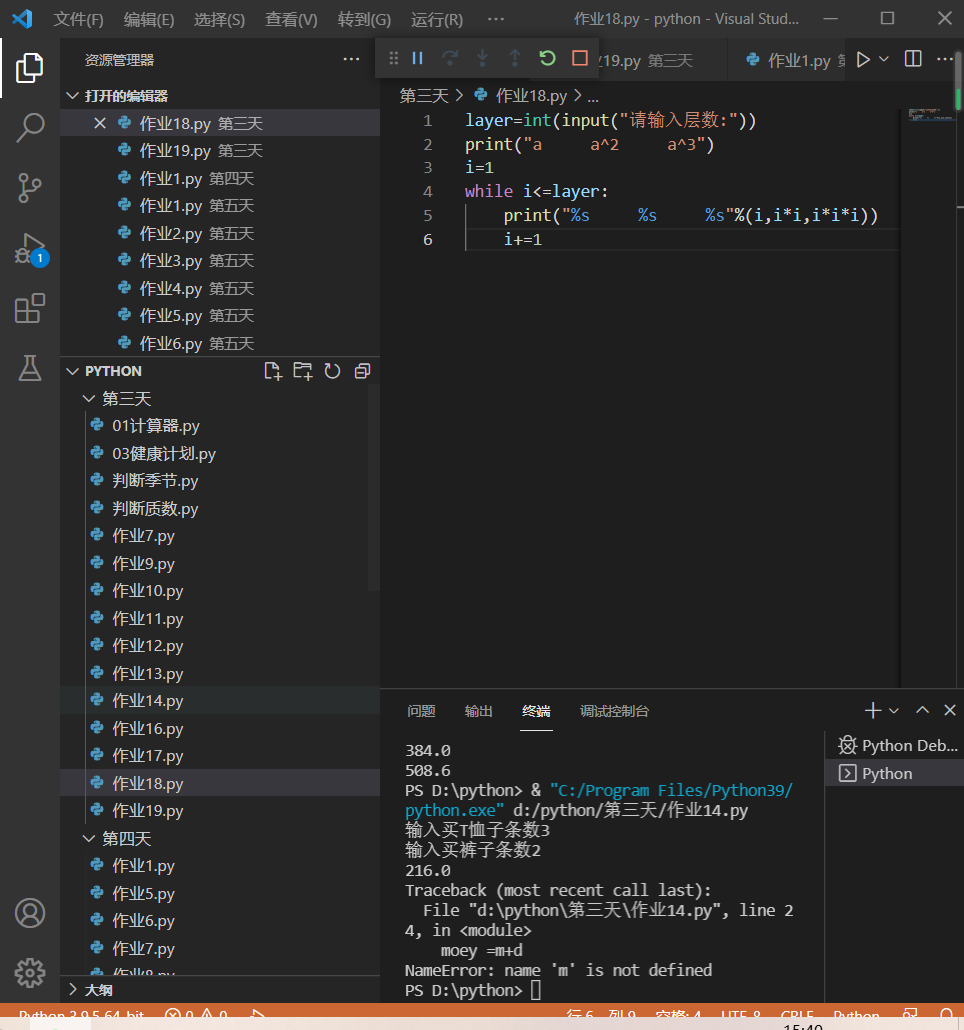Viewport: 964px width, 1030px height.
Task: Create new file in PYTHON folder
Action: [273, 371]
